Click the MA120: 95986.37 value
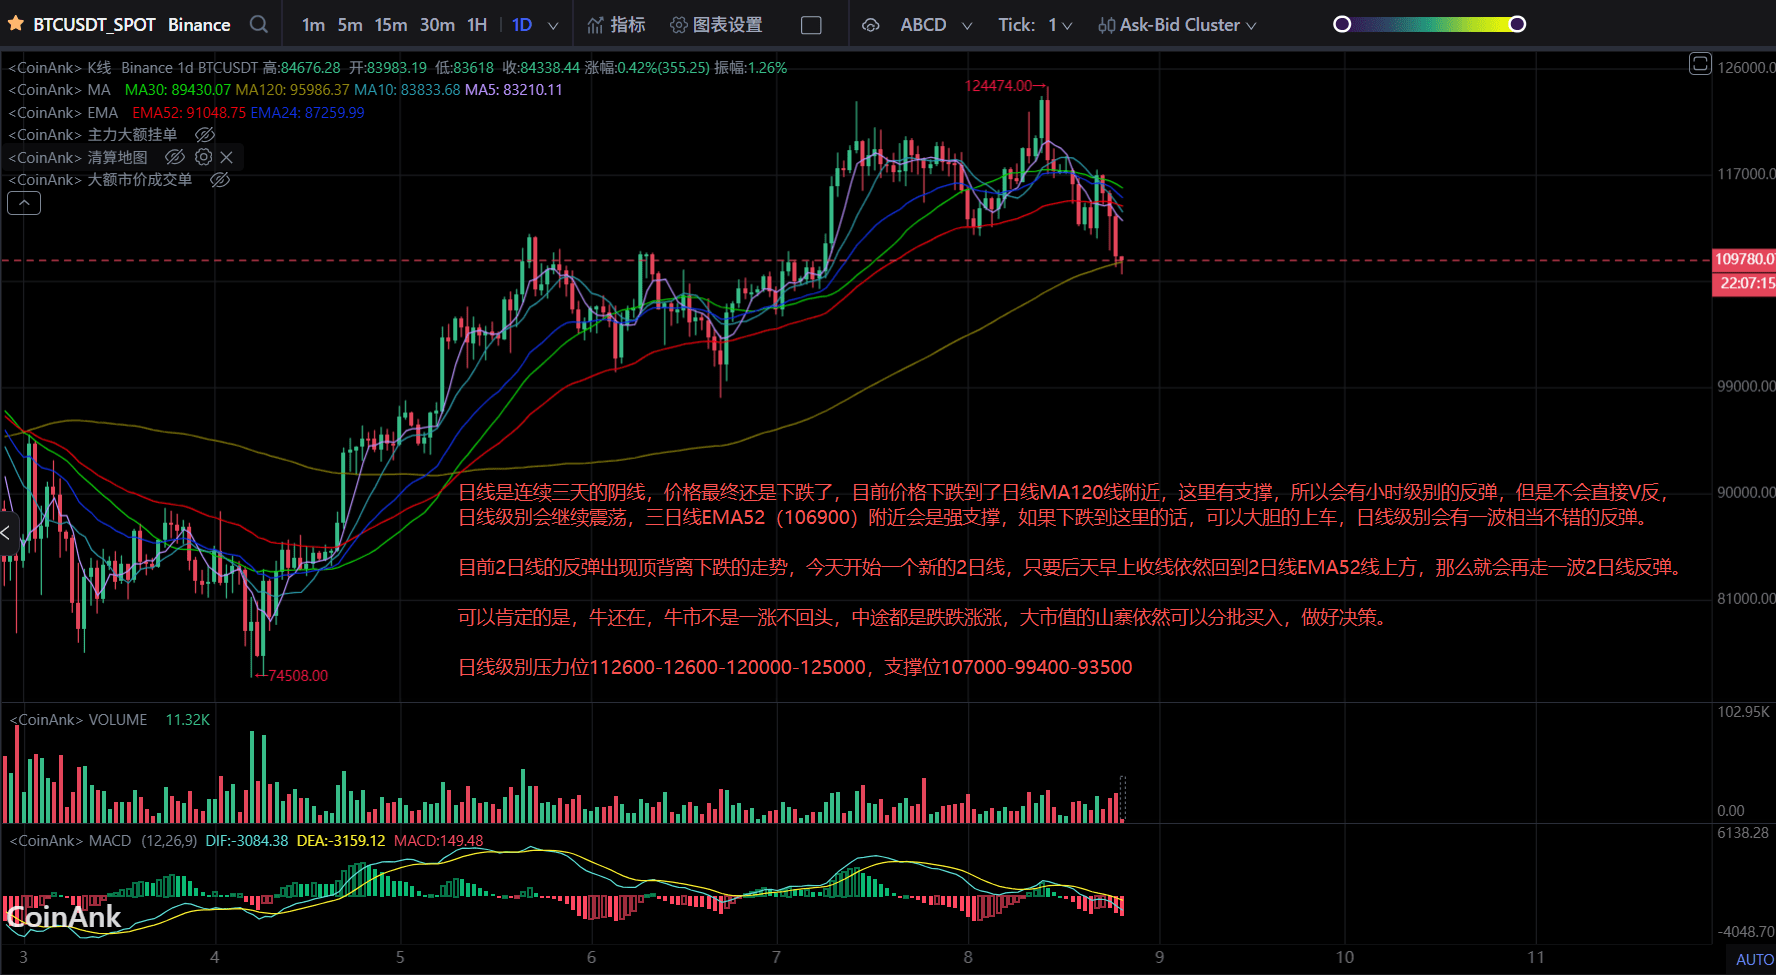The image size is (1776, 975). (x=293, y=90)
